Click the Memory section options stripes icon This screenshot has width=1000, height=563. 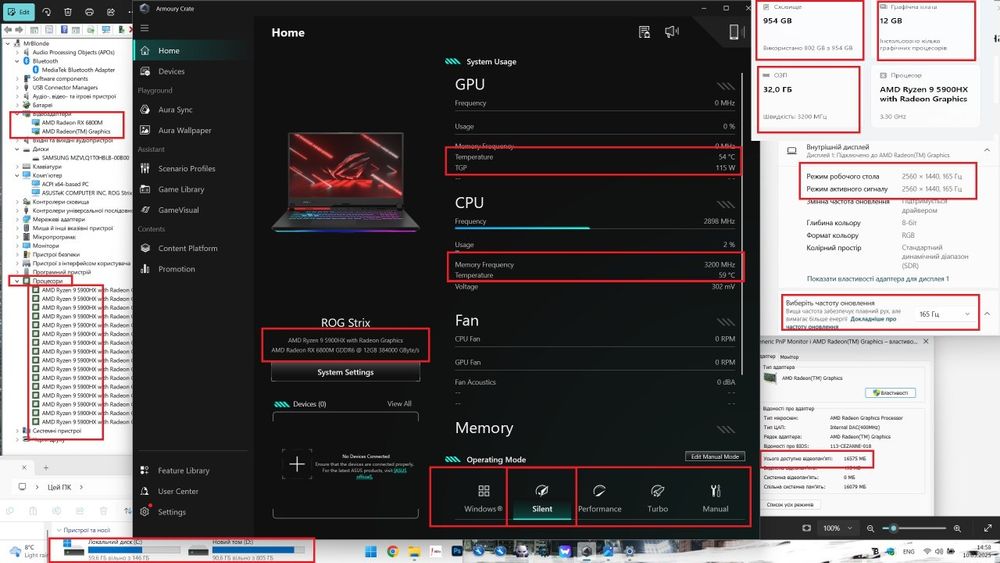(x=726, y=430)
